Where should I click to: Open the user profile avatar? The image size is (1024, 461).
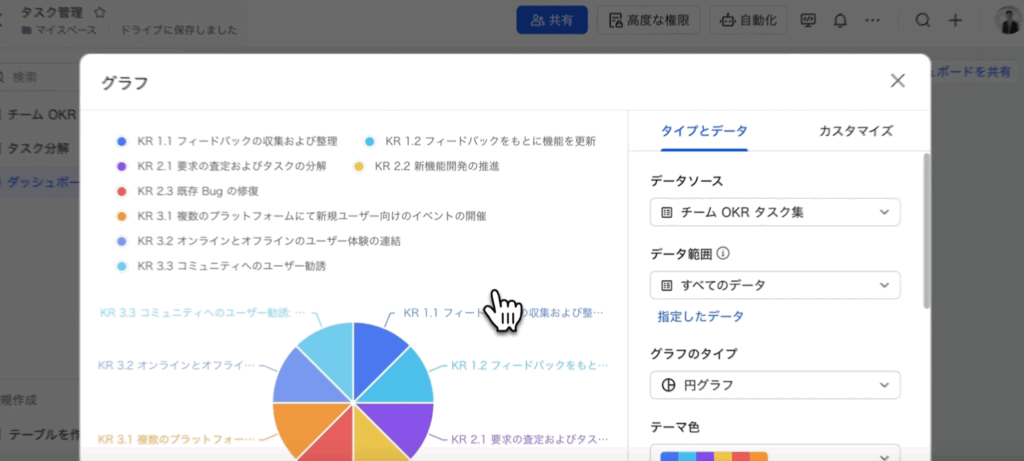pyautogui.click(x=1007, y=20)
